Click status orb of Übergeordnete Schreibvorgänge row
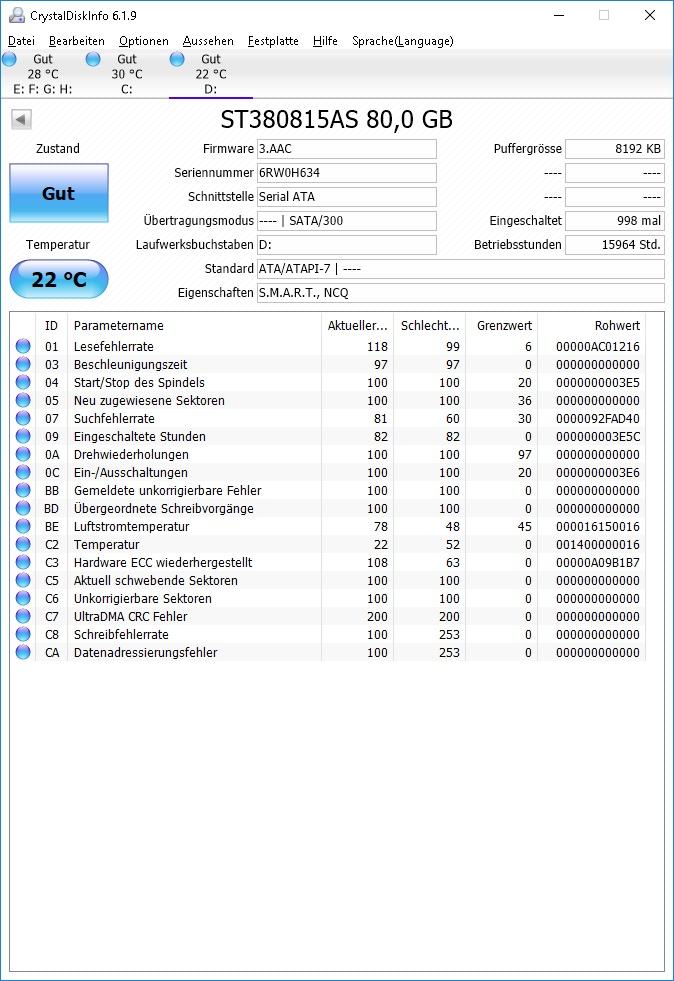Screen dimensions: 674x981 (23, 508)
